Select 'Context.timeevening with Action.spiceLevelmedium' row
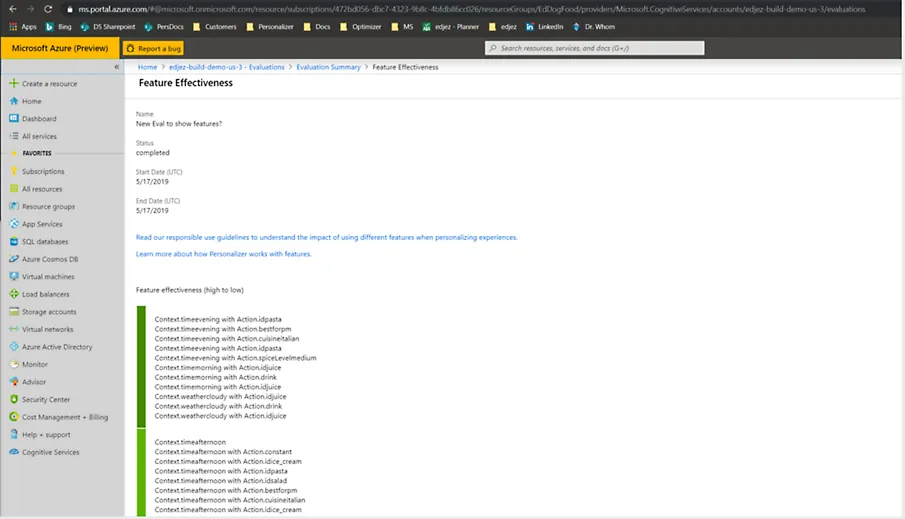Image resolution: width=905 pixels, height=519 pixels. click(235, 358)
